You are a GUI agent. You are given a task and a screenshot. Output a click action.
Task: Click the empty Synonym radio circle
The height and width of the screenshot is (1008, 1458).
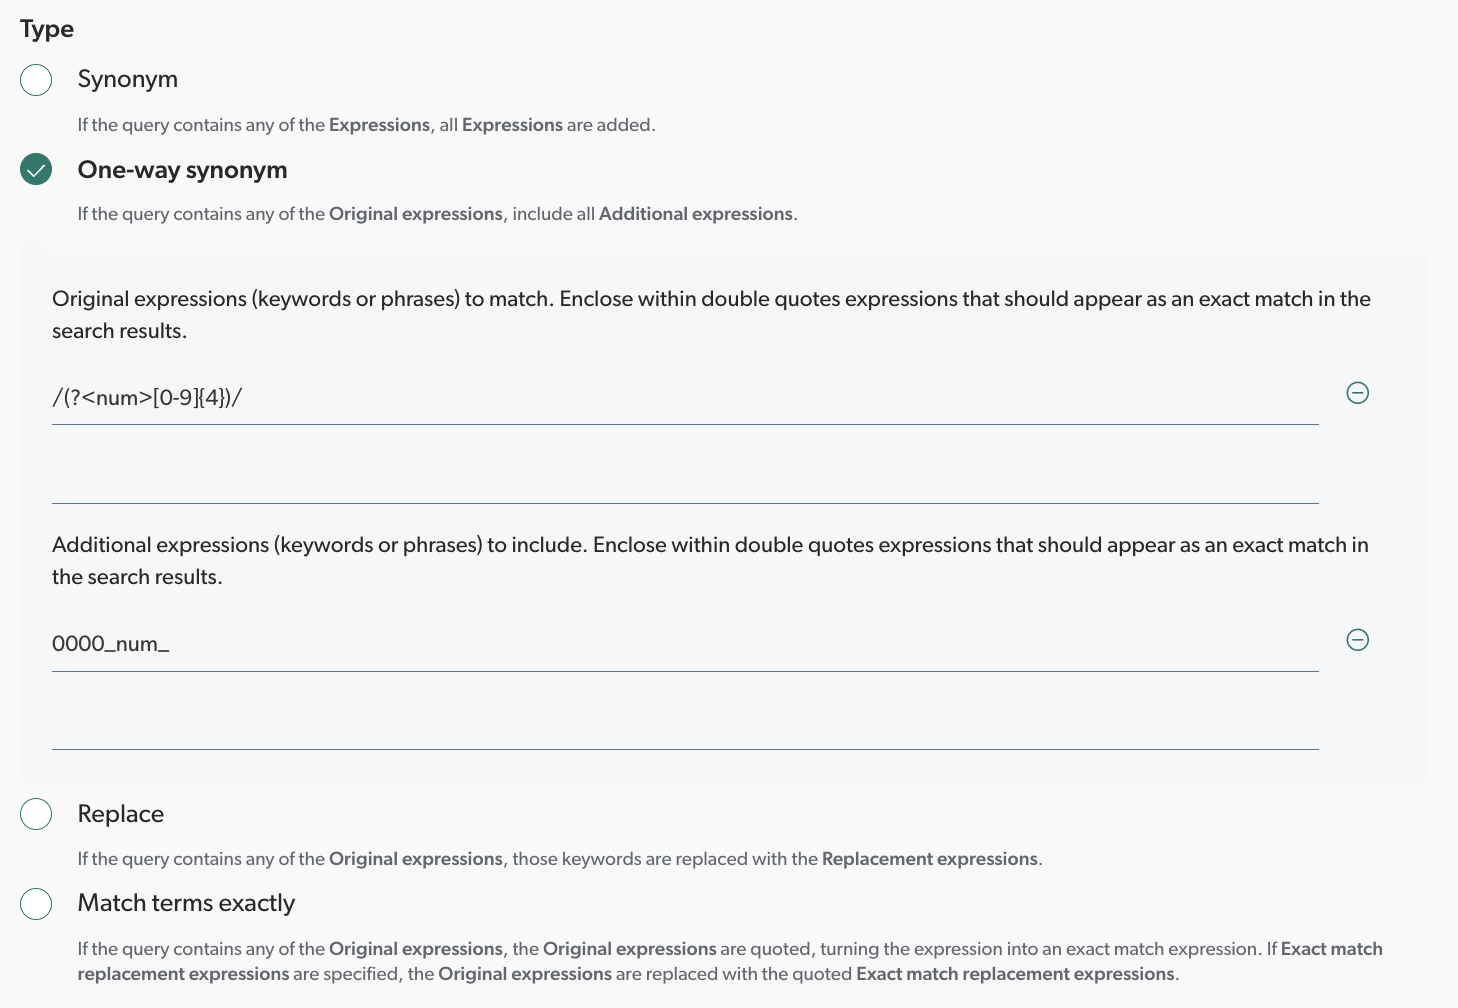tap(35, 79)
